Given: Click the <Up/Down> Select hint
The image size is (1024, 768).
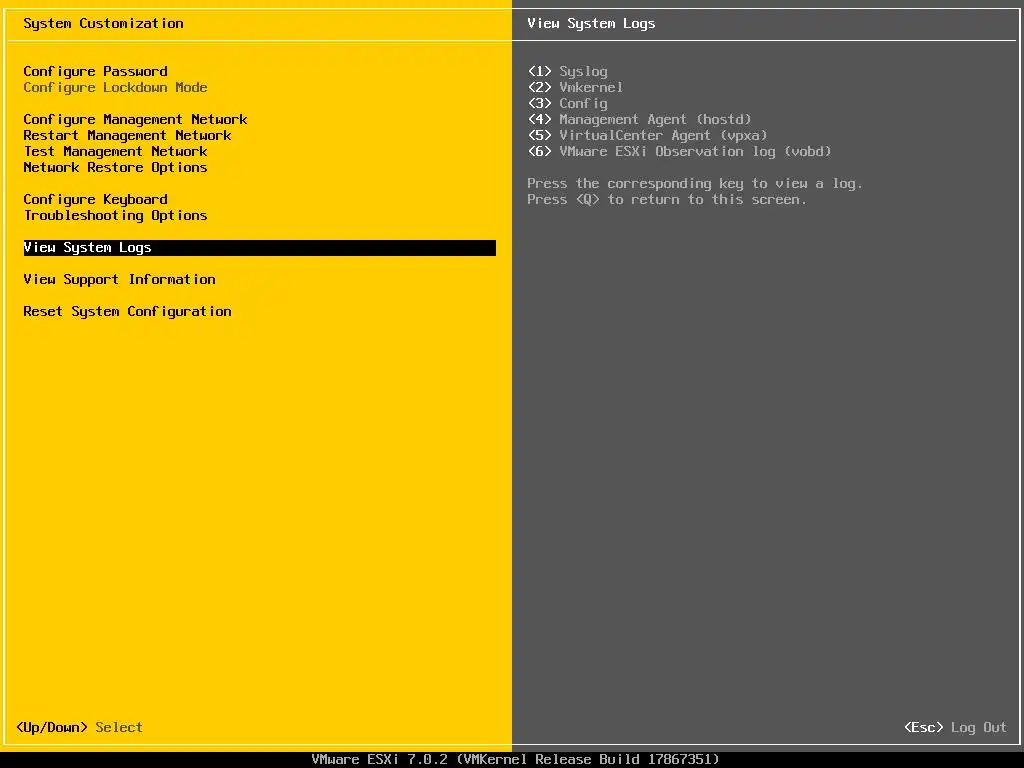Looking at the screenshot, I should coord(79,728).
